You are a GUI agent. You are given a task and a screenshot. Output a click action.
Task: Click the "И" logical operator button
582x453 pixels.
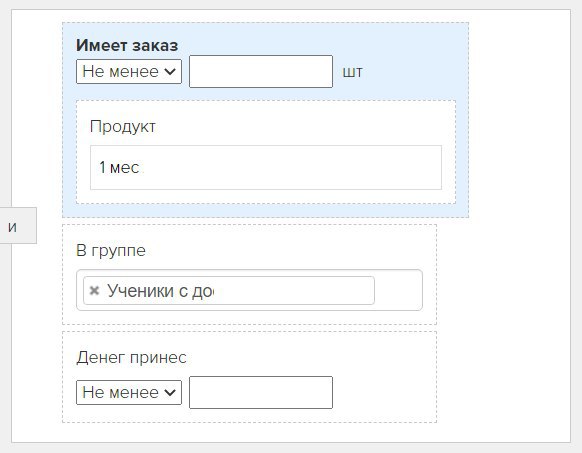[16, 226]
